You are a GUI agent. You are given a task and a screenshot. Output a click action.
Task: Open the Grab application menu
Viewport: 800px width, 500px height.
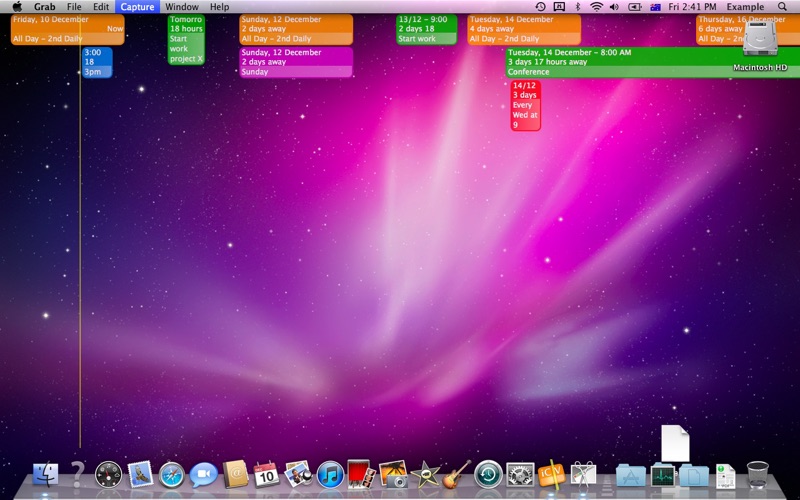[44, 7]
